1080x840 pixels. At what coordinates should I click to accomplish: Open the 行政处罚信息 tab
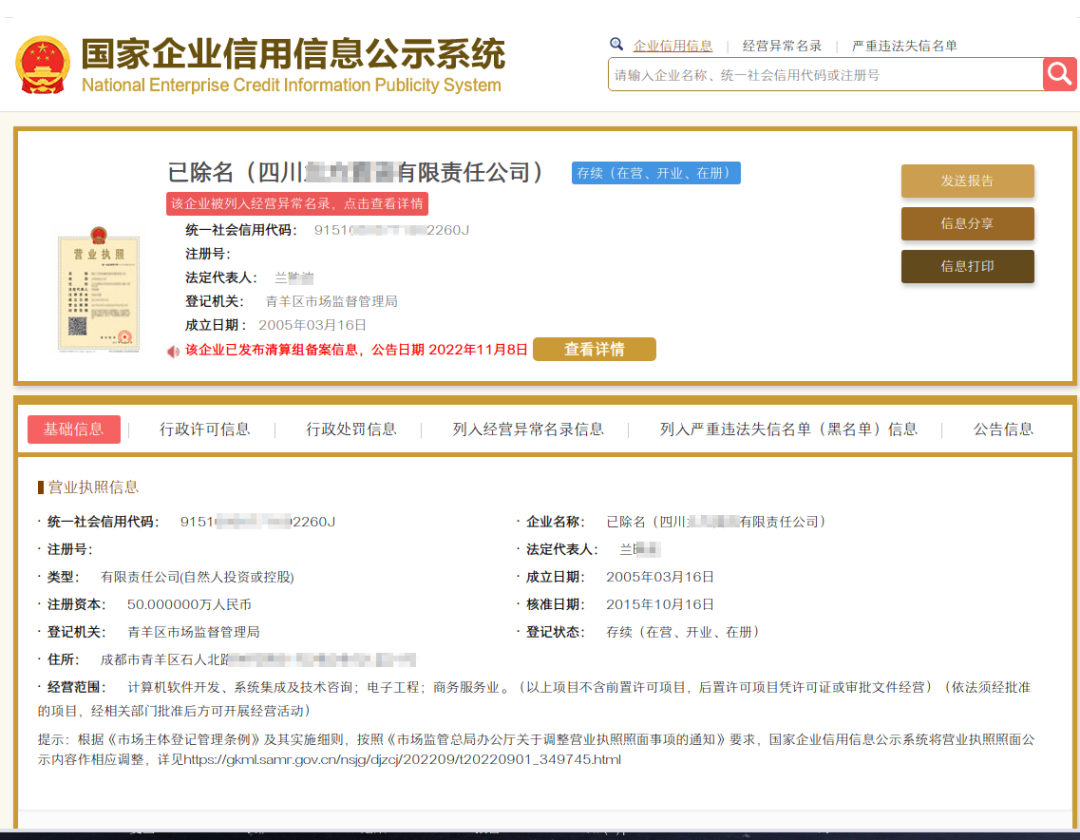351,429
